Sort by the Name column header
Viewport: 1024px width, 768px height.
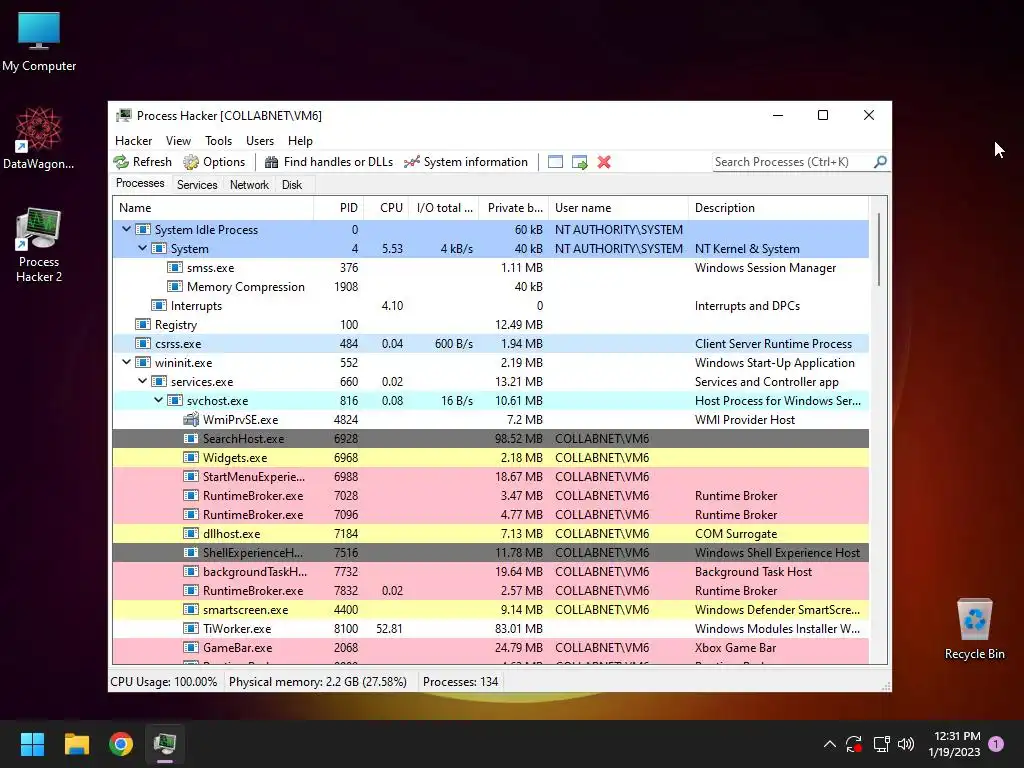point(213,208)
